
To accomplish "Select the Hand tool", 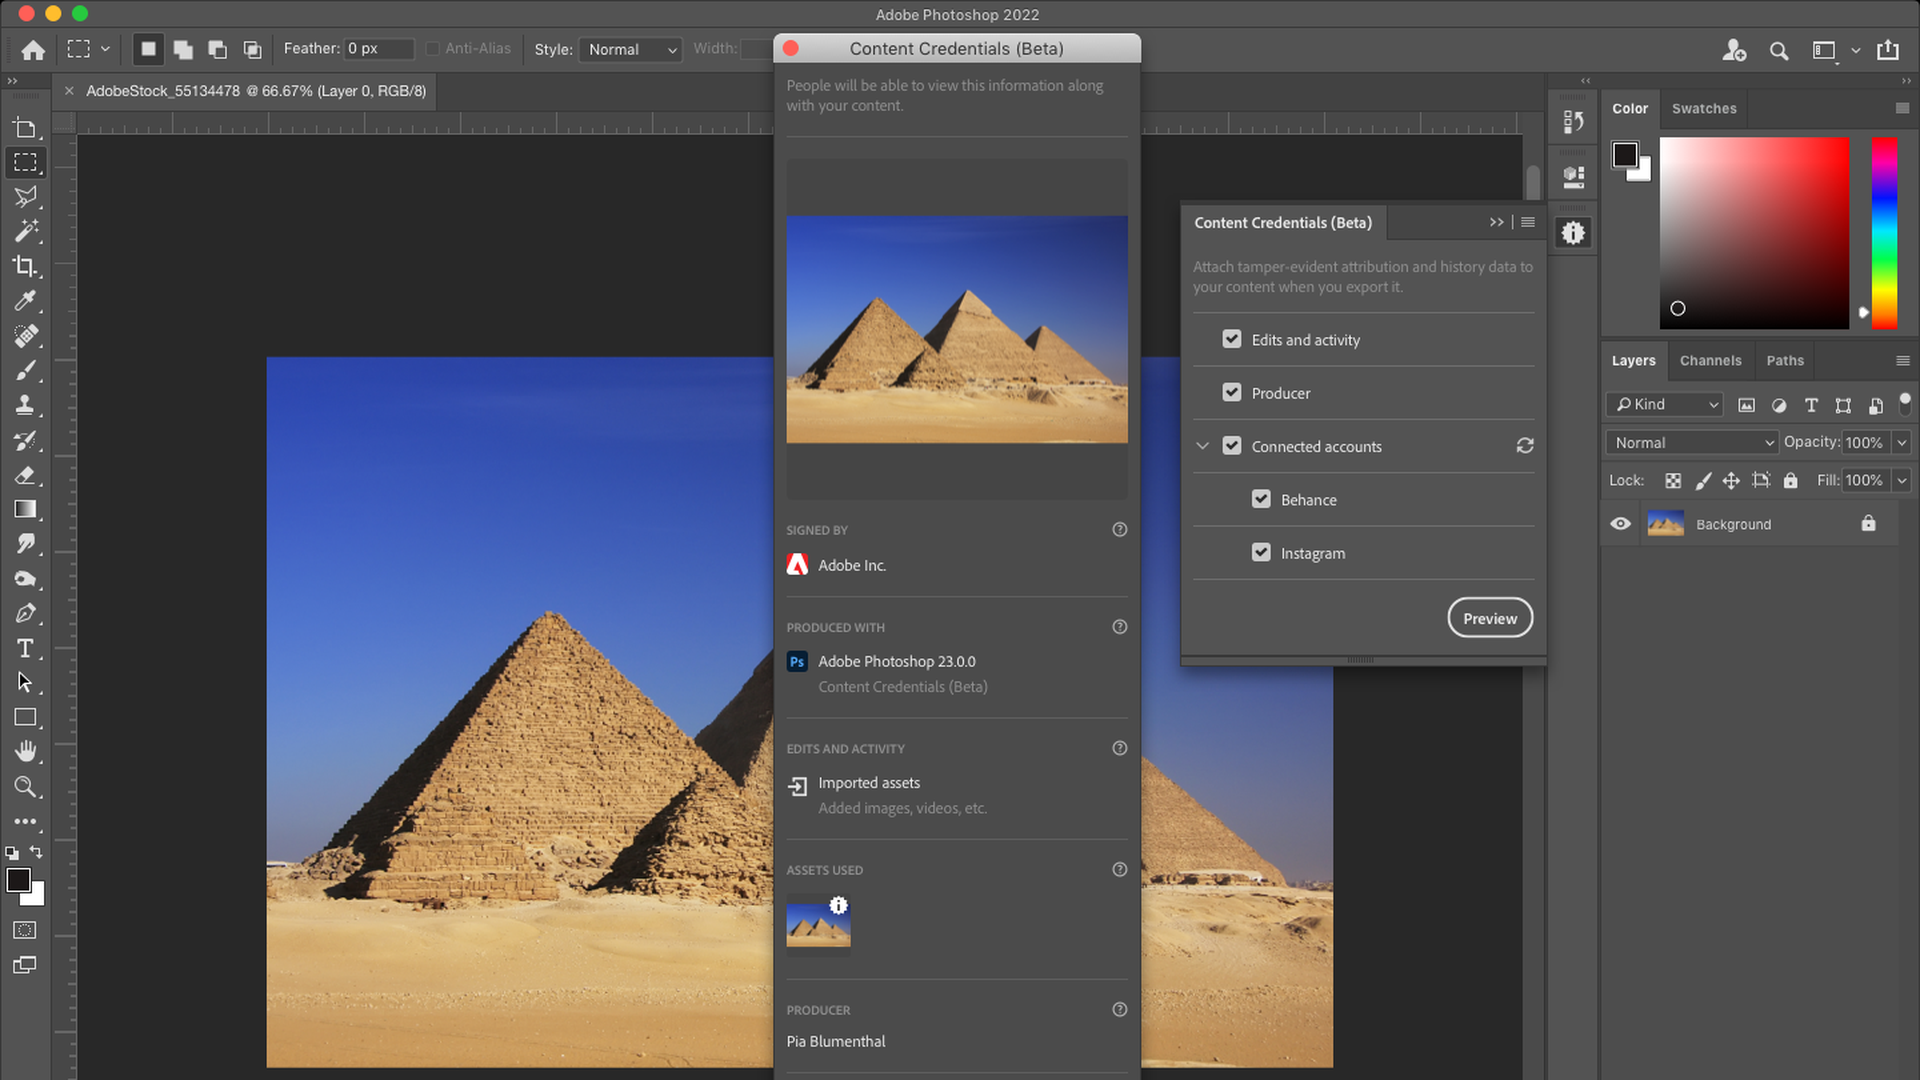I will click(x=25, y=751).
